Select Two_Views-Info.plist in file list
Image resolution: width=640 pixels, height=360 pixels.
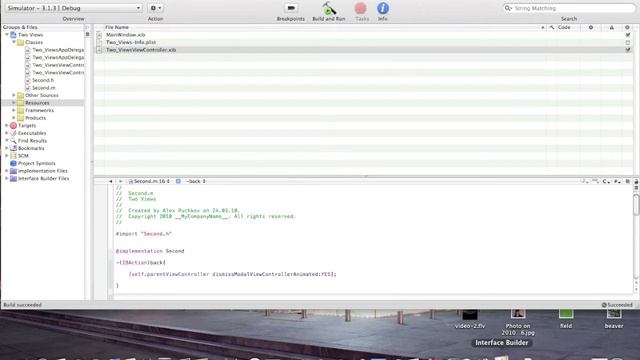pyautogui.click(x=131, y=42)
